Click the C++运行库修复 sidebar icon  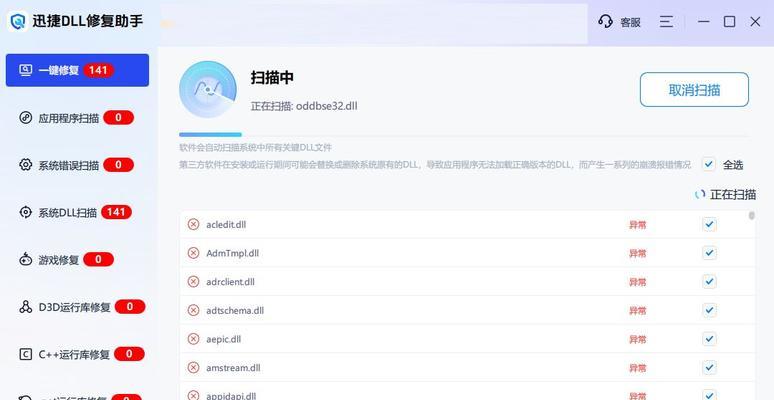click(27, 354)
